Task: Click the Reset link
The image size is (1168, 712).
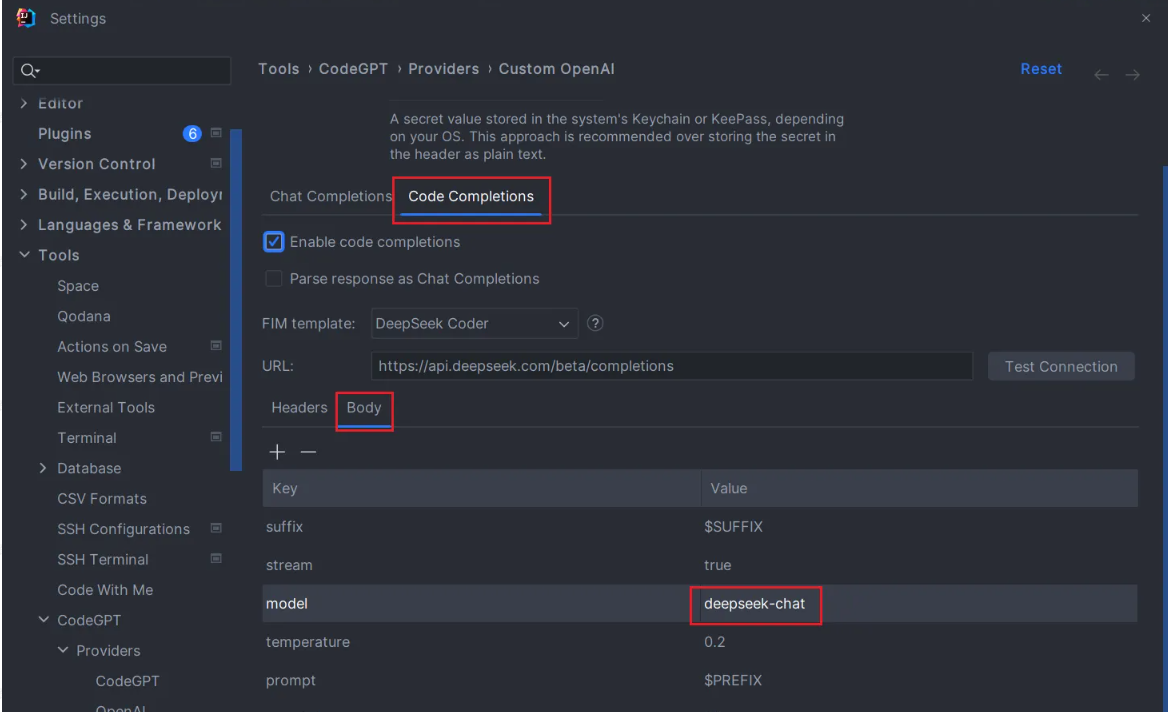Action: 1041,69
